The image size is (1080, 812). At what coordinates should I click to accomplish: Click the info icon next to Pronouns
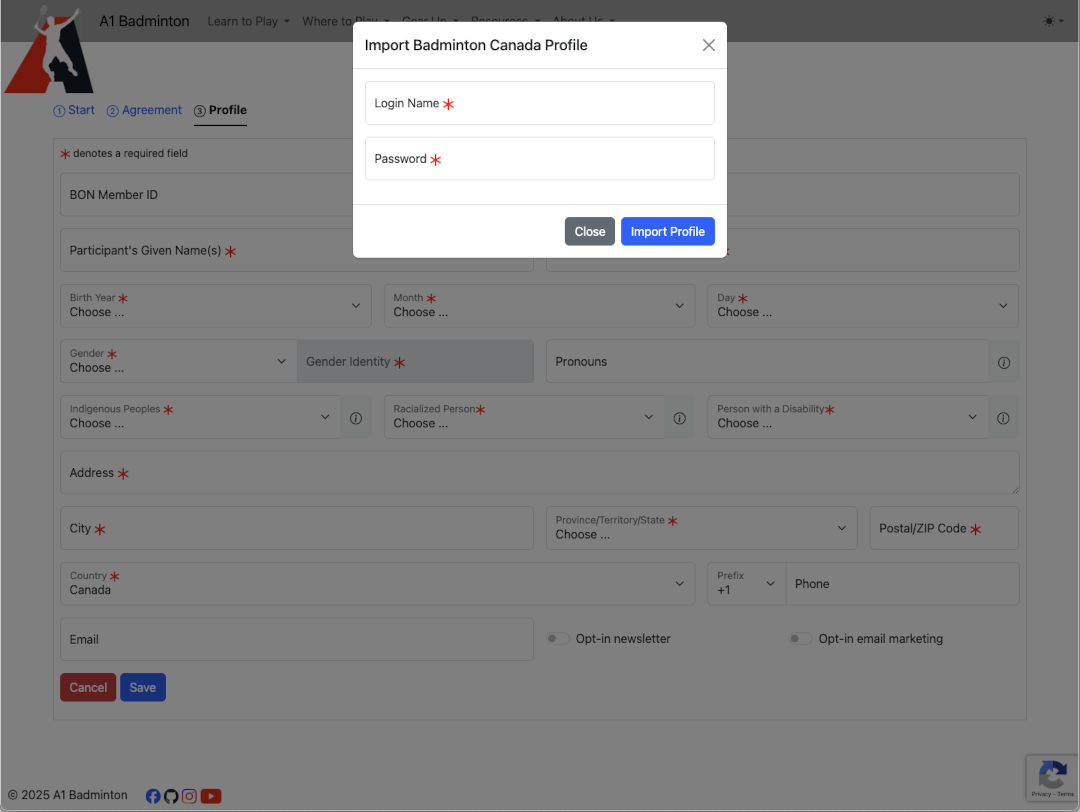(1004, 362)
